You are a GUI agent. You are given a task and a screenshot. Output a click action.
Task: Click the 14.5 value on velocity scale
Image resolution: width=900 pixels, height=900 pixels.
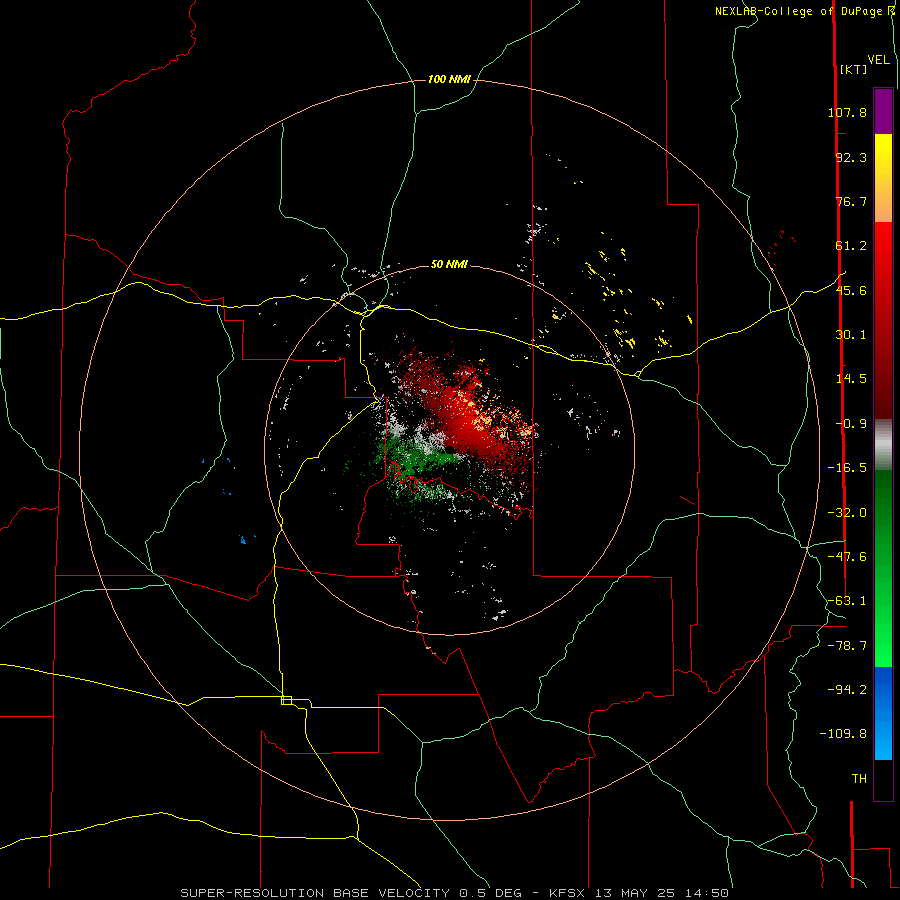pyautogui.click(x=851, y=379)
